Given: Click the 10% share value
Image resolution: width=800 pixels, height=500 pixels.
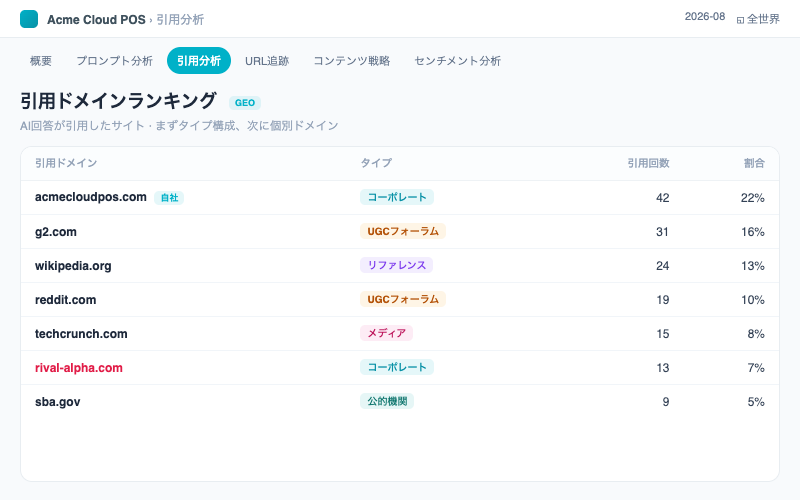Looking at the screenshot, I should point(753,300).
